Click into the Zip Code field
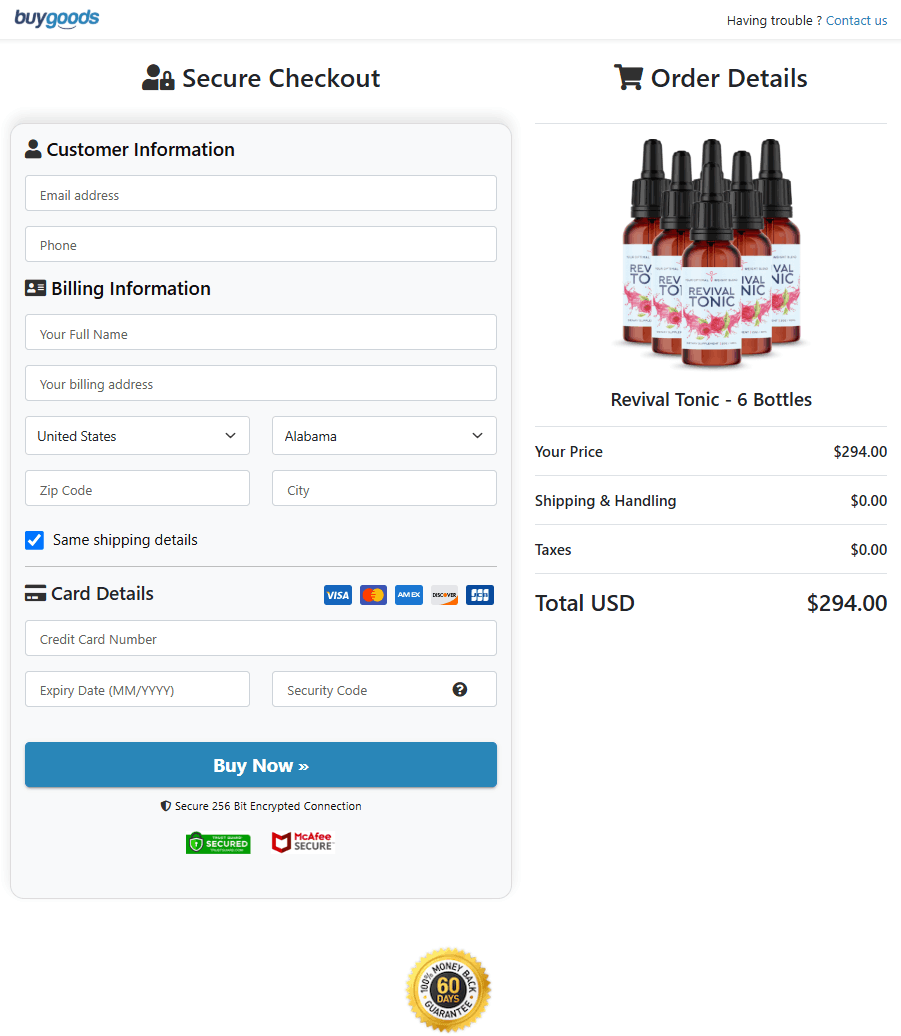901x1036 pixels. tap(137, 489)
